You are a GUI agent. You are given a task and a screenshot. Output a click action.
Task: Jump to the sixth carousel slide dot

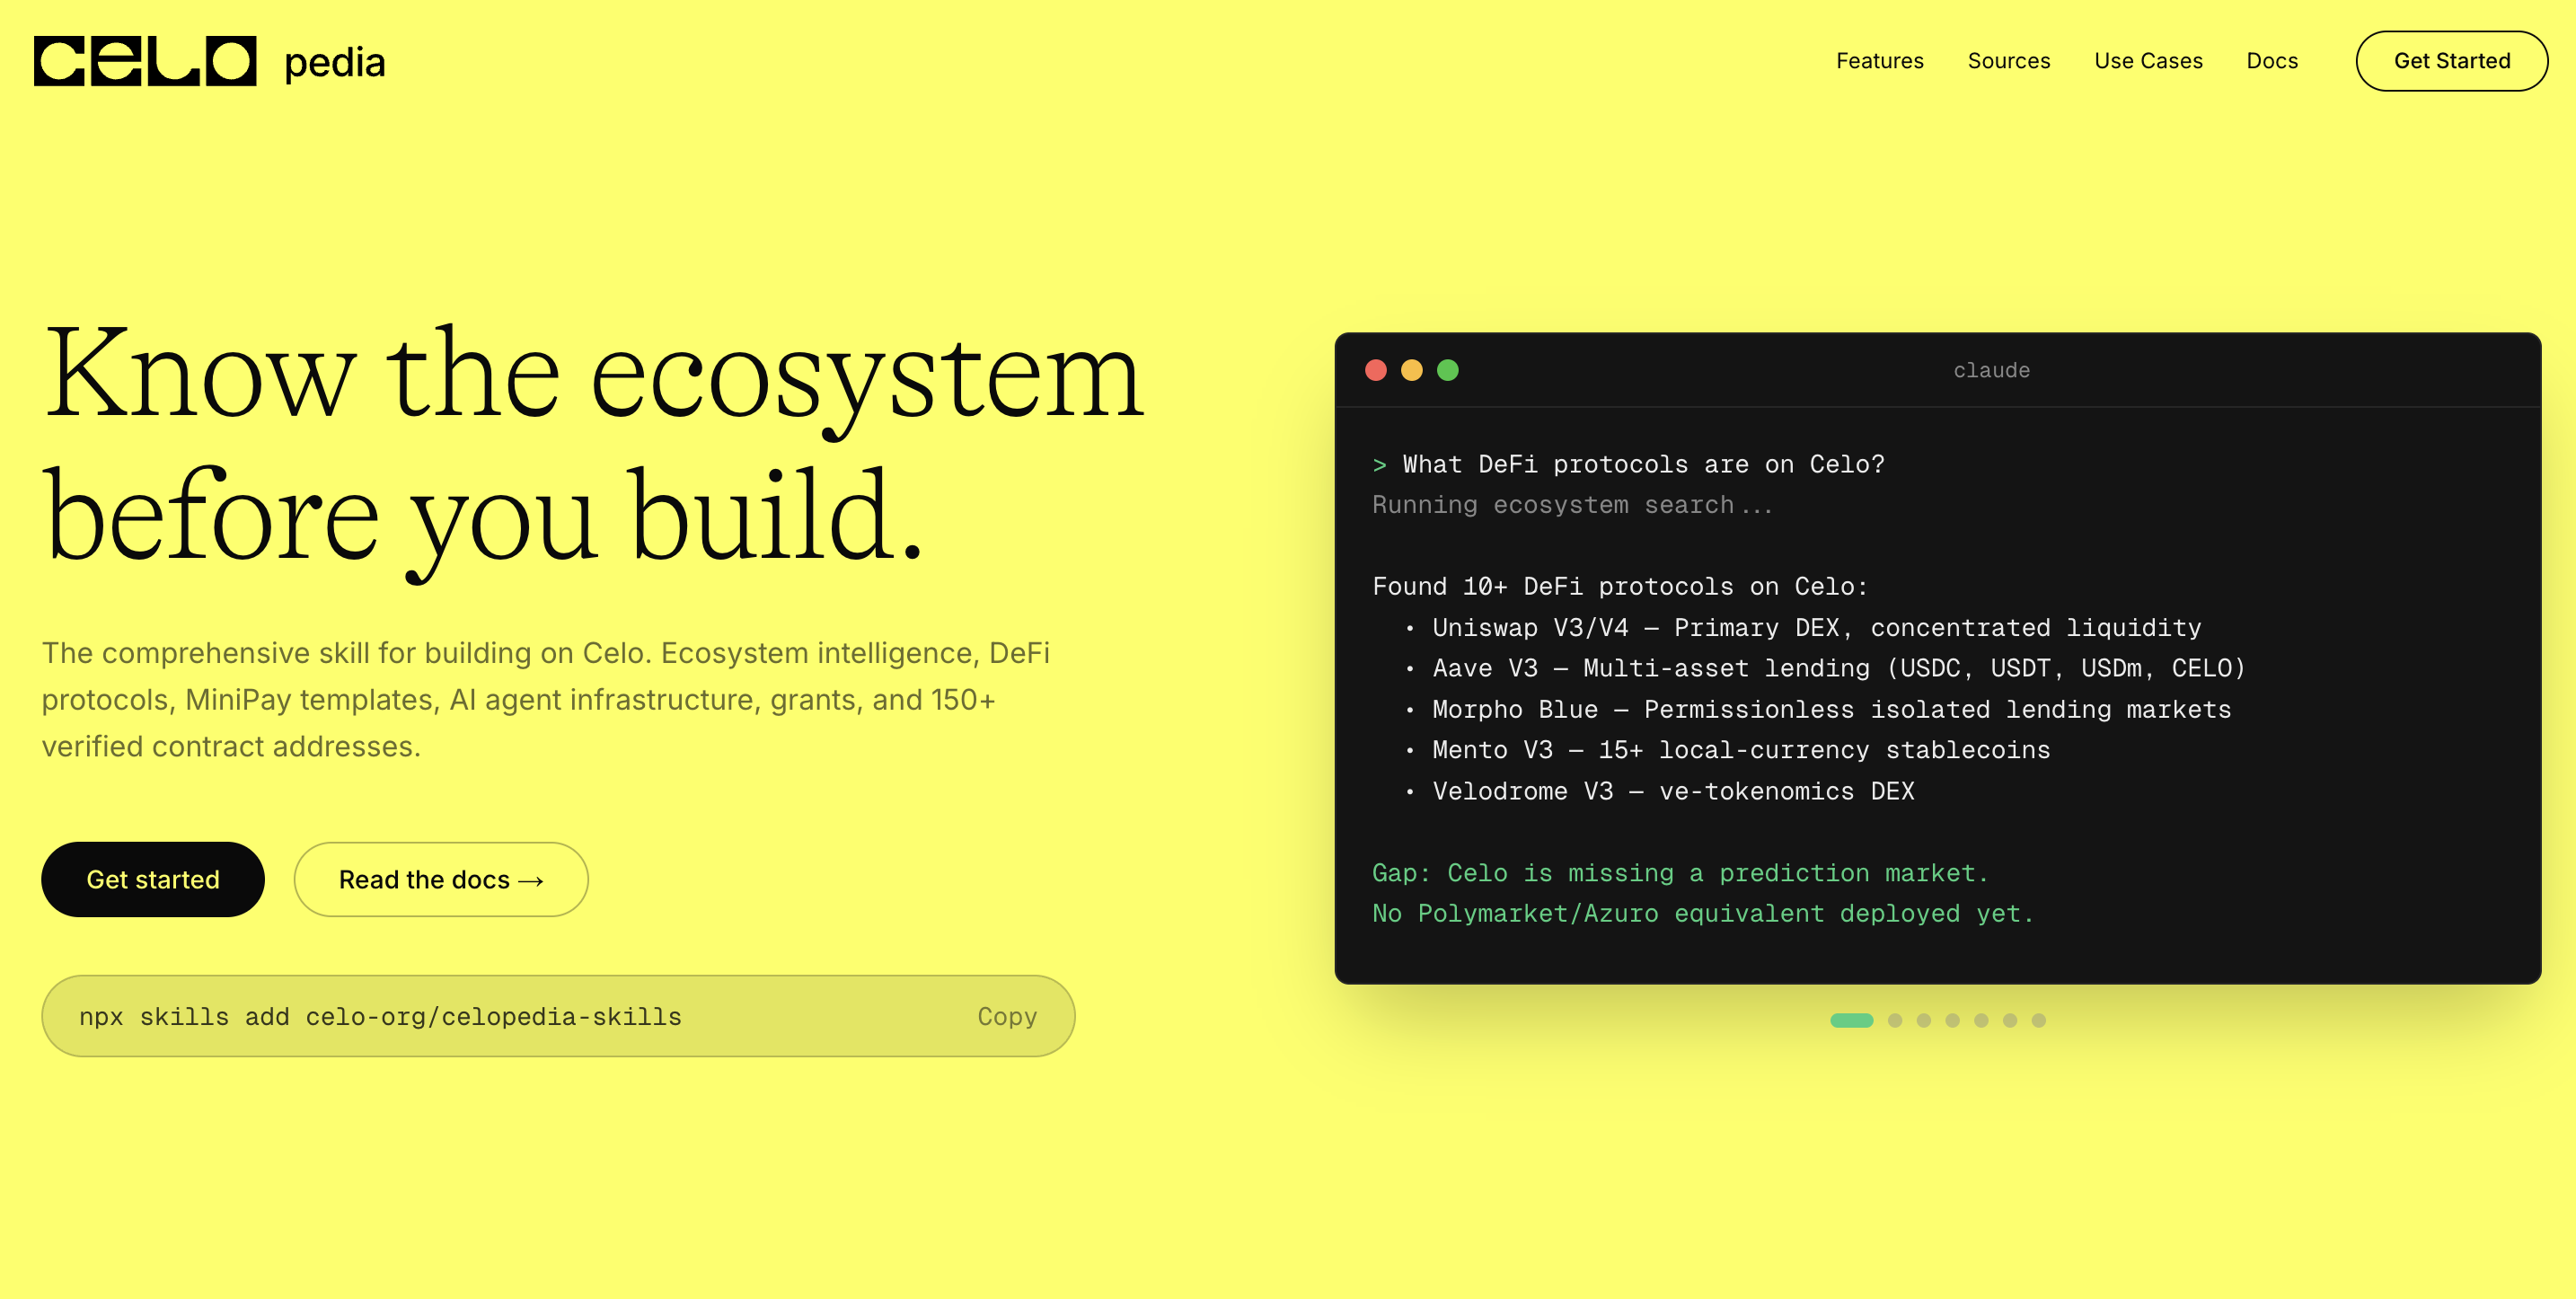[2010, 1020]
